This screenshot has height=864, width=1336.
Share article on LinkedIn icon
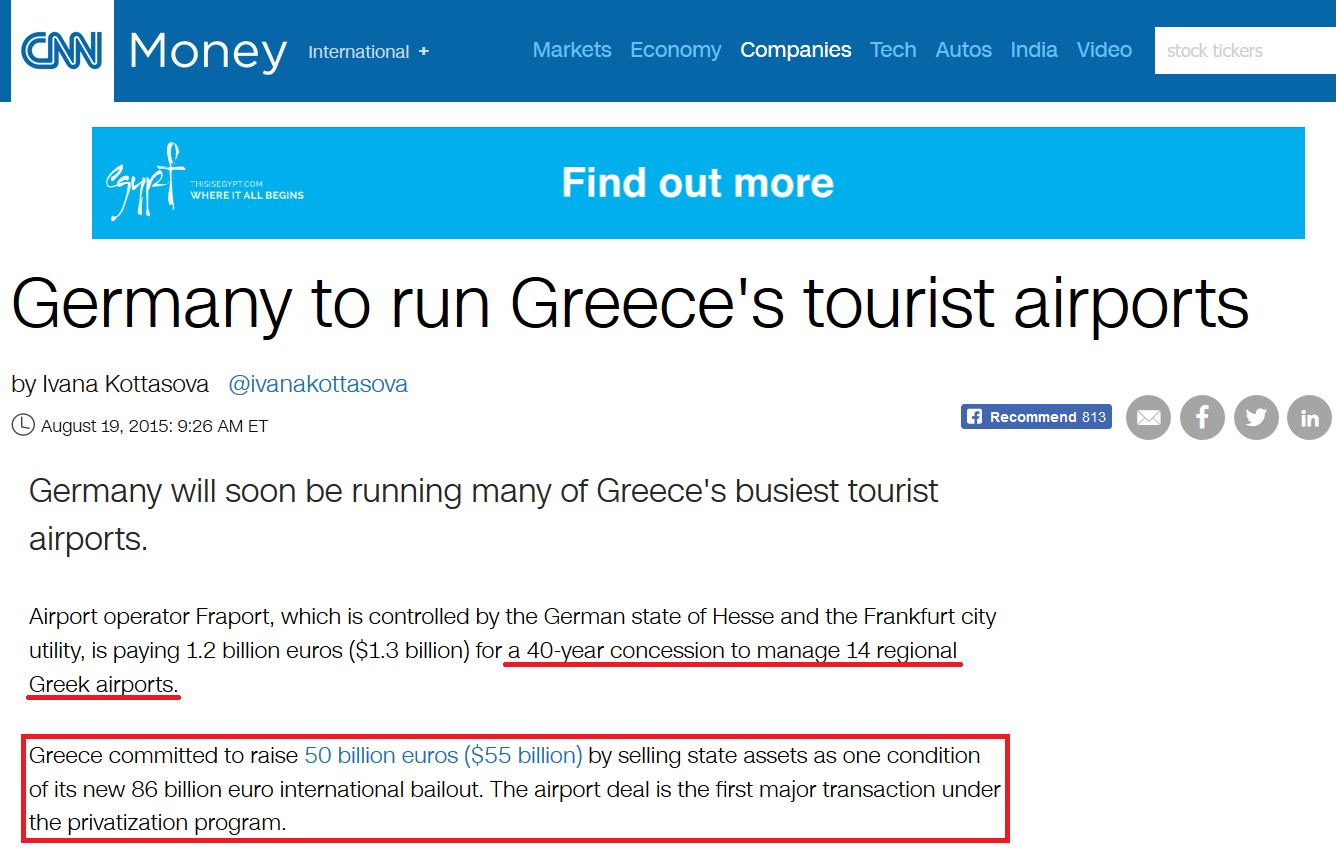click(x=1310, y=417)
